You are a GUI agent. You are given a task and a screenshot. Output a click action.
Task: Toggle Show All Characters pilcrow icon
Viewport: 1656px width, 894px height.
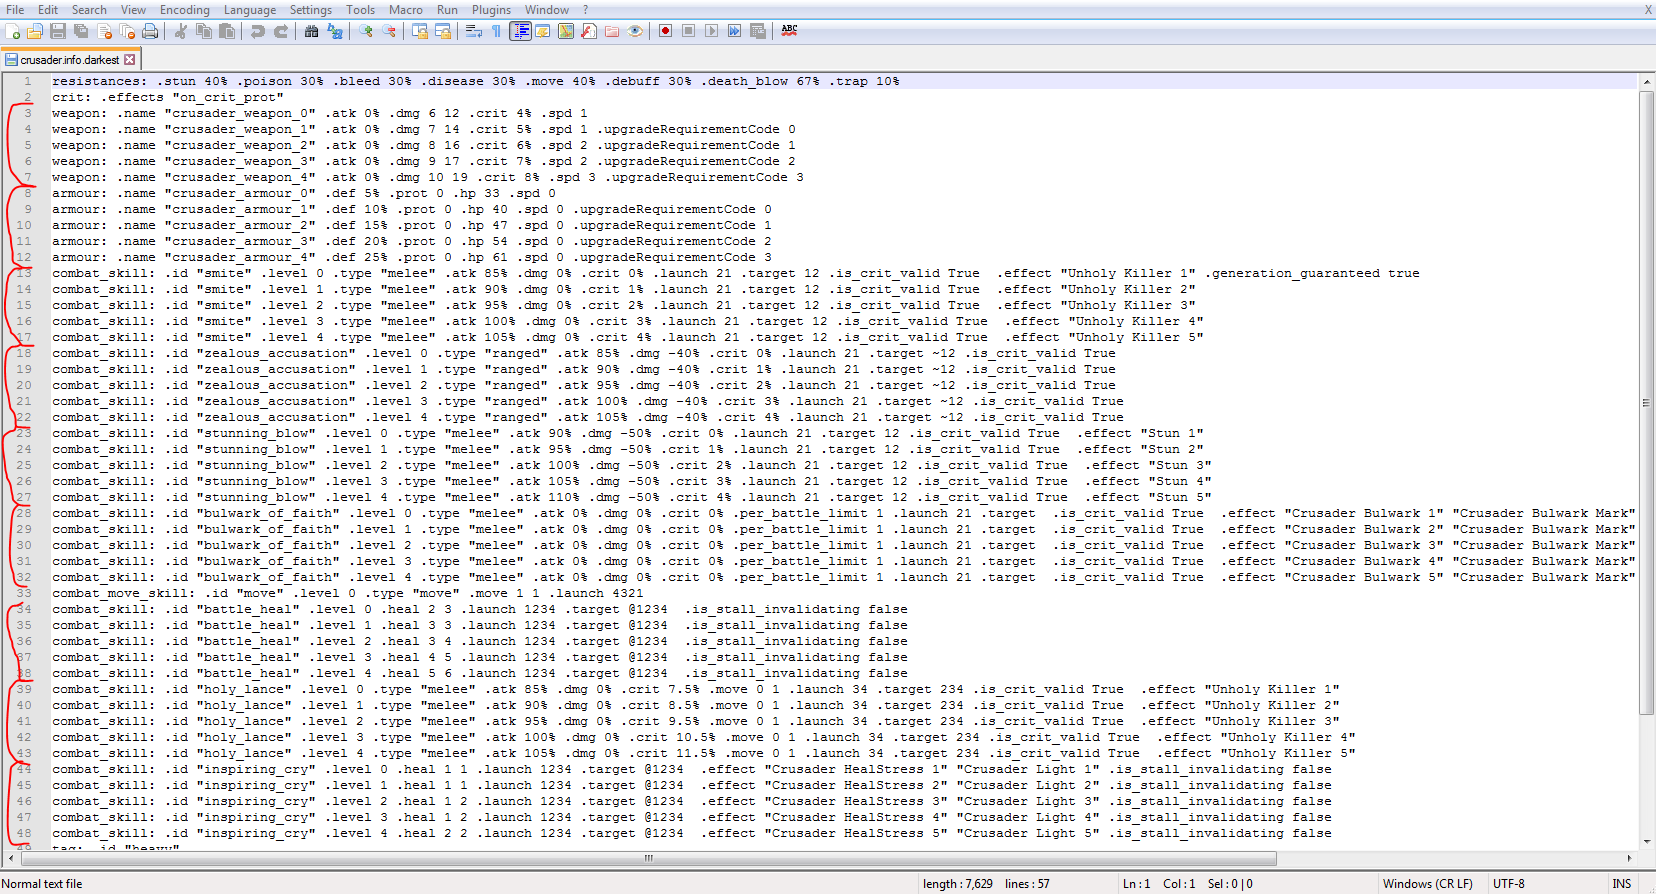(x=497, y=31)
